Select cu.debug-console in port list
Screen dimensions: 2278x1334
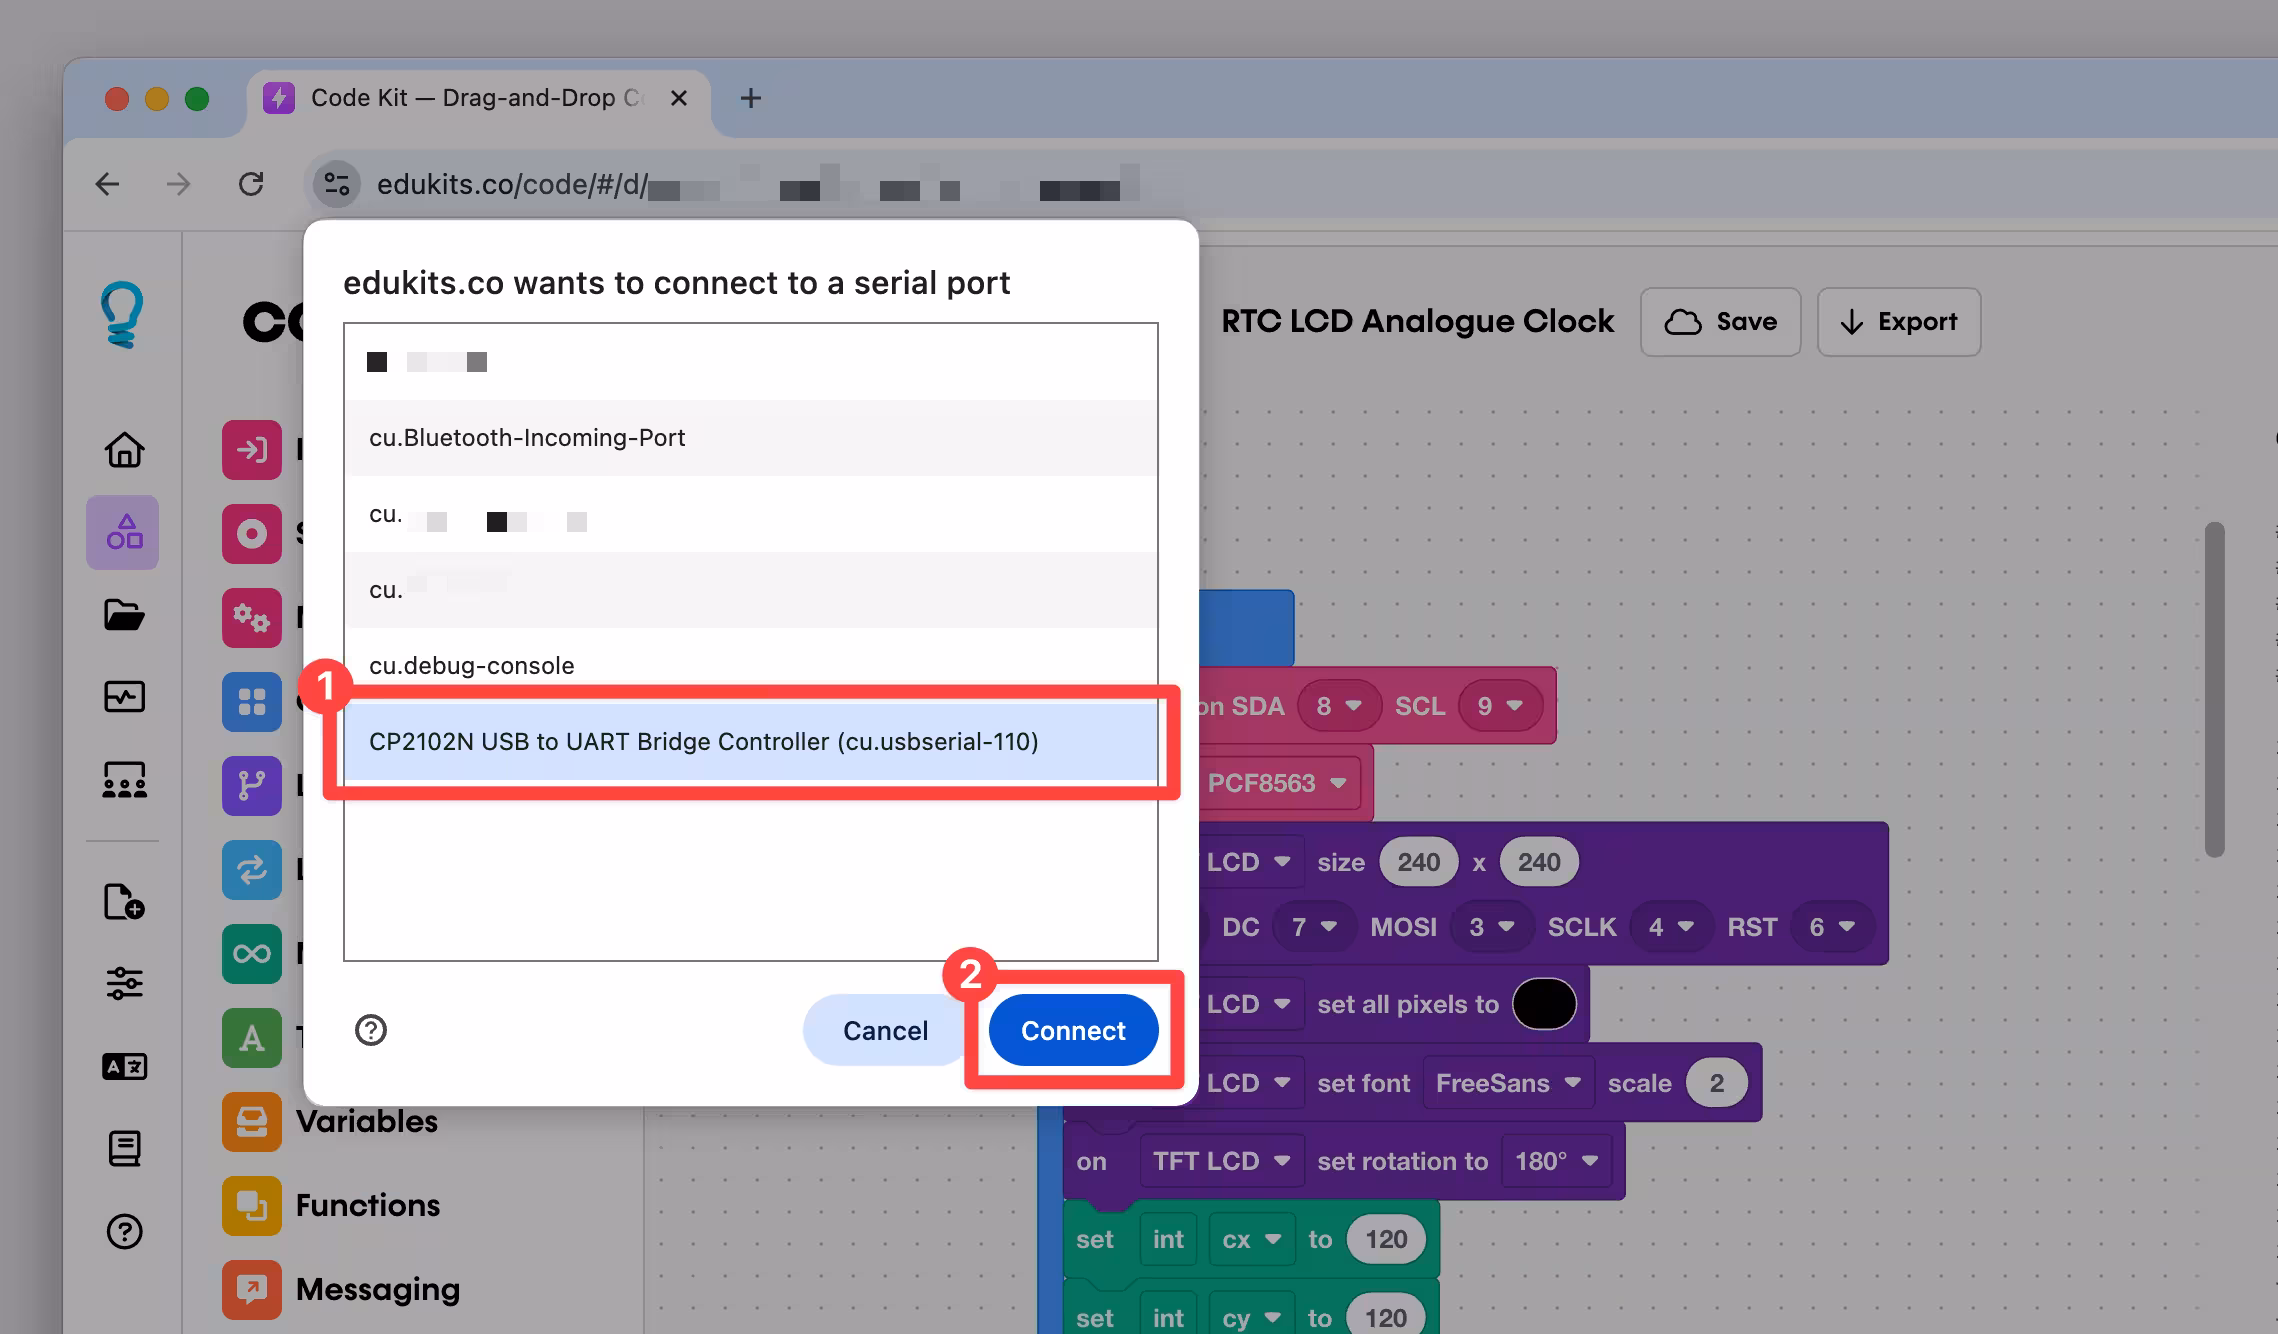coord(751,665)
